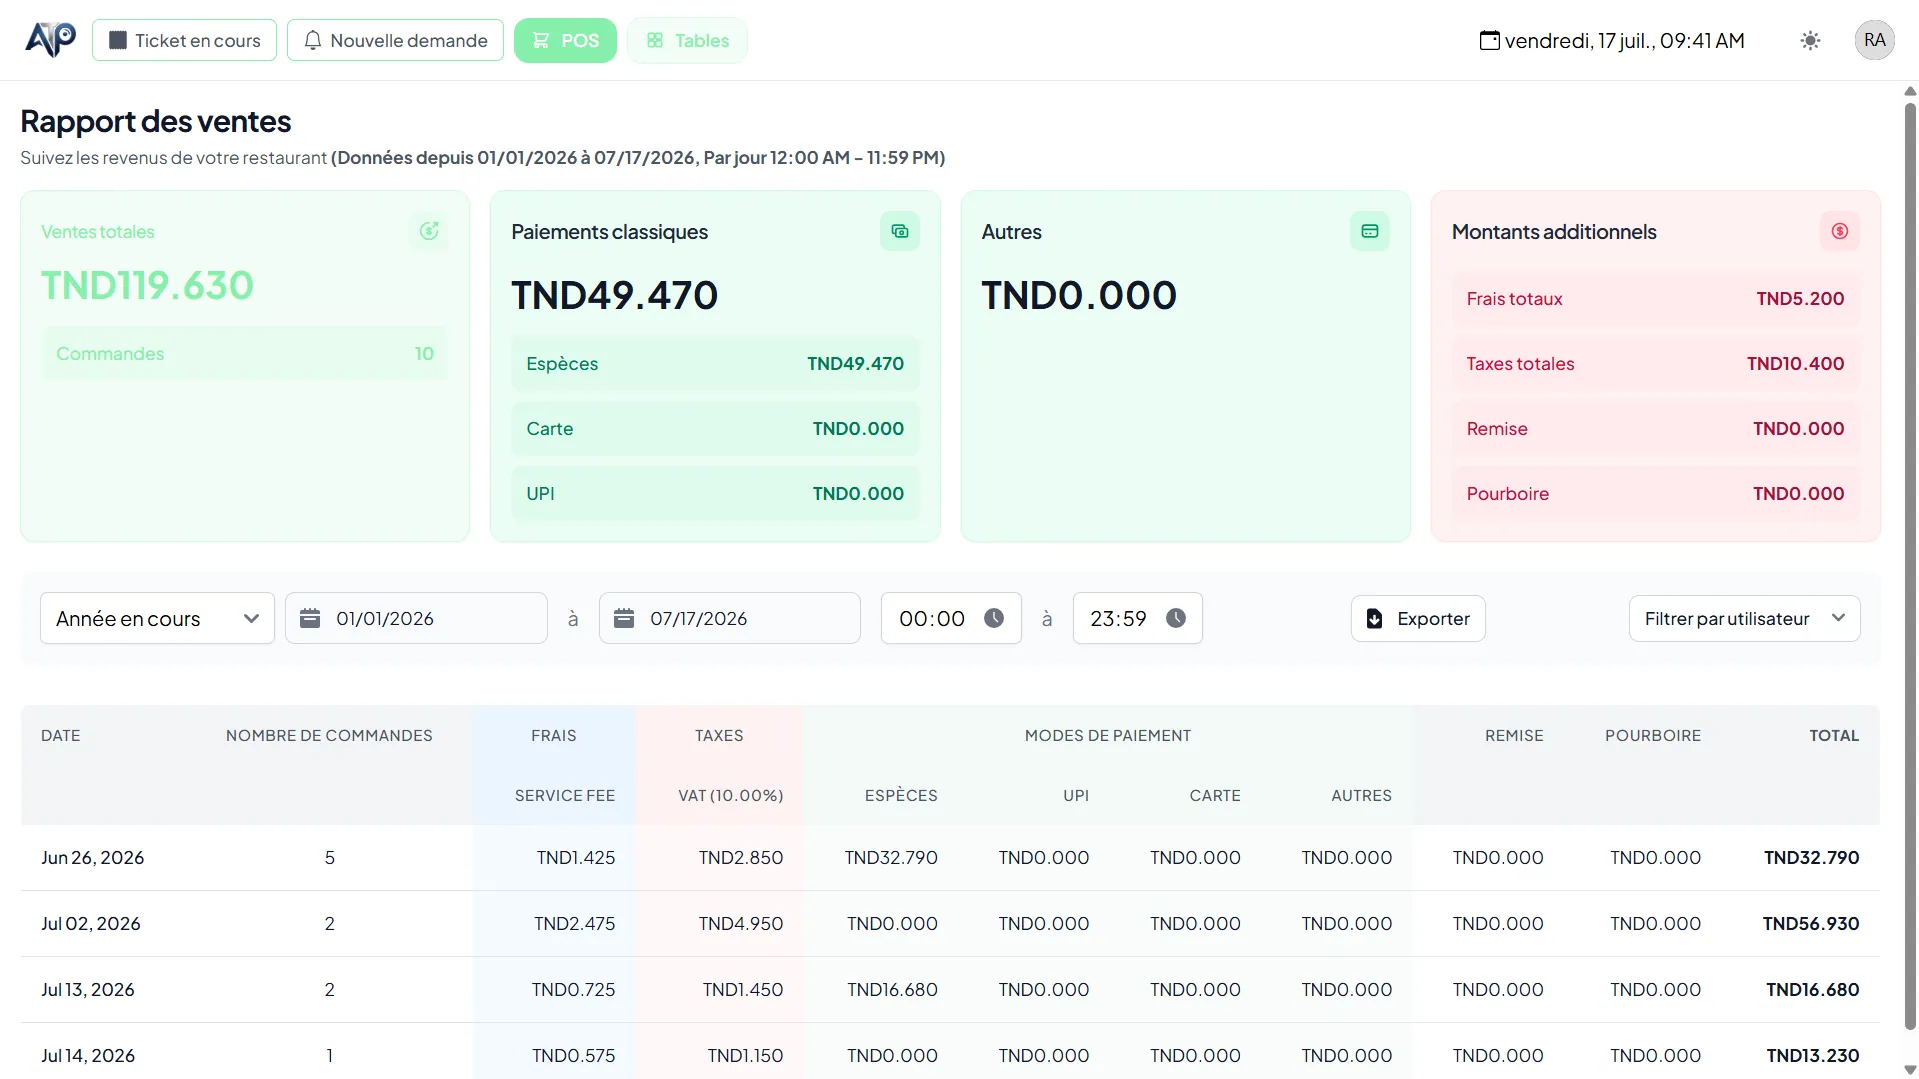Toggle the light/dark theme sun icon
This screenshot has width=1919, height=1079.
[x=1810, y=41]
